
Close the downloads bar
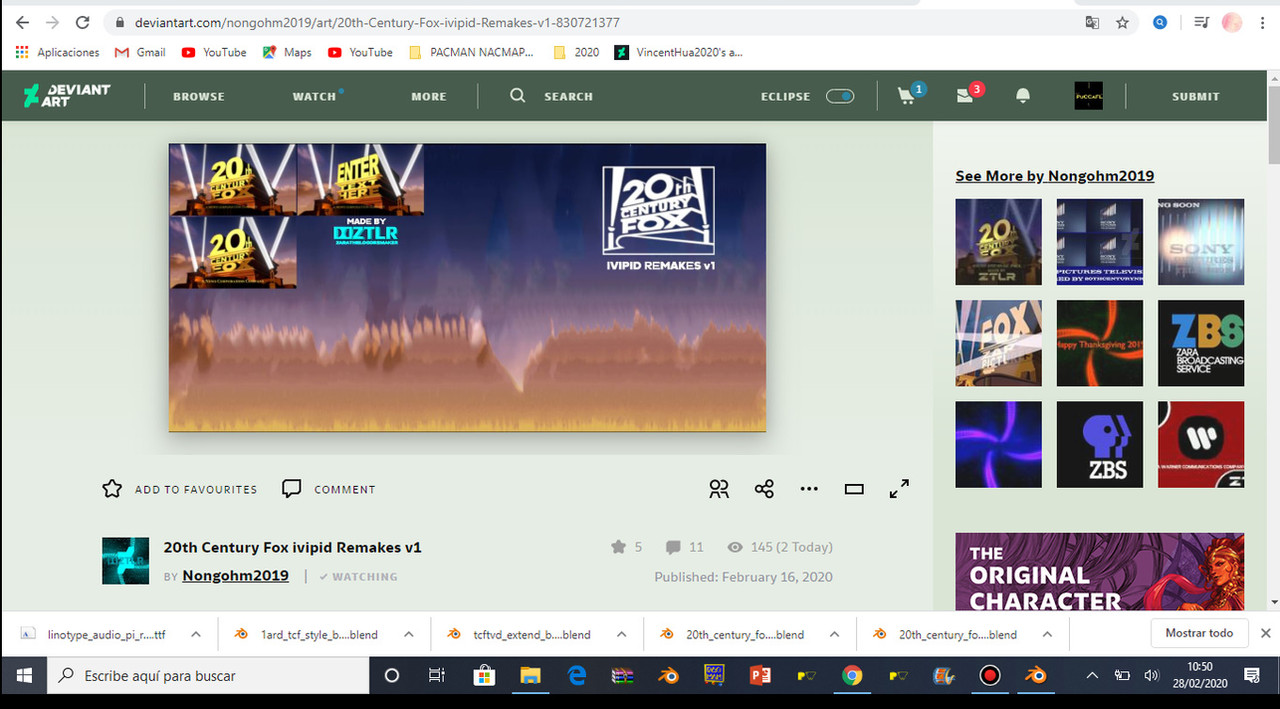(1265, 633)
